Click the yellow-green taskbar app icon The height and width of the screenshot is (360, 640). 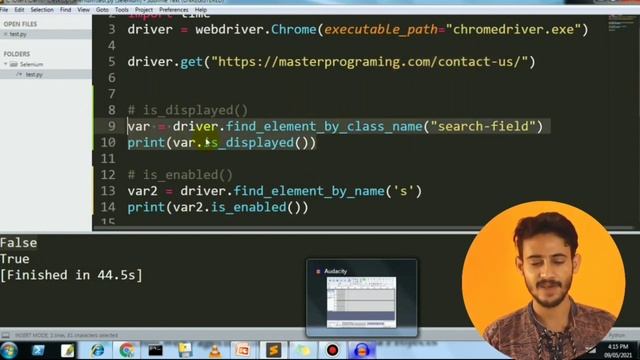tap(302, 350)
